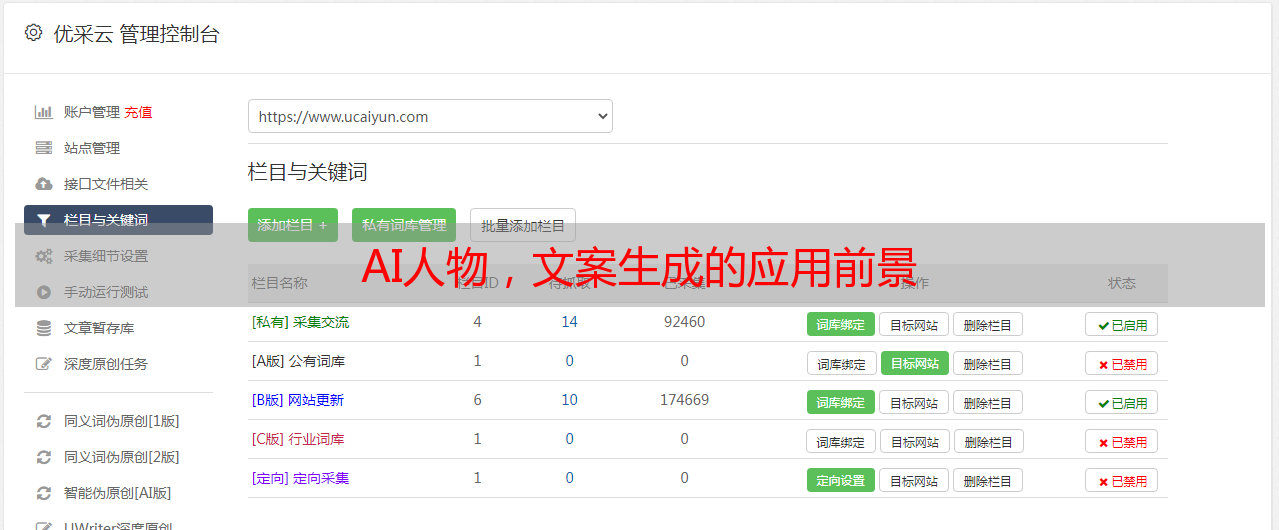Click the refresh icon for 同义词伪原创[1版]
Viewport: 1279px width, 530px height.
coord(44,421)
